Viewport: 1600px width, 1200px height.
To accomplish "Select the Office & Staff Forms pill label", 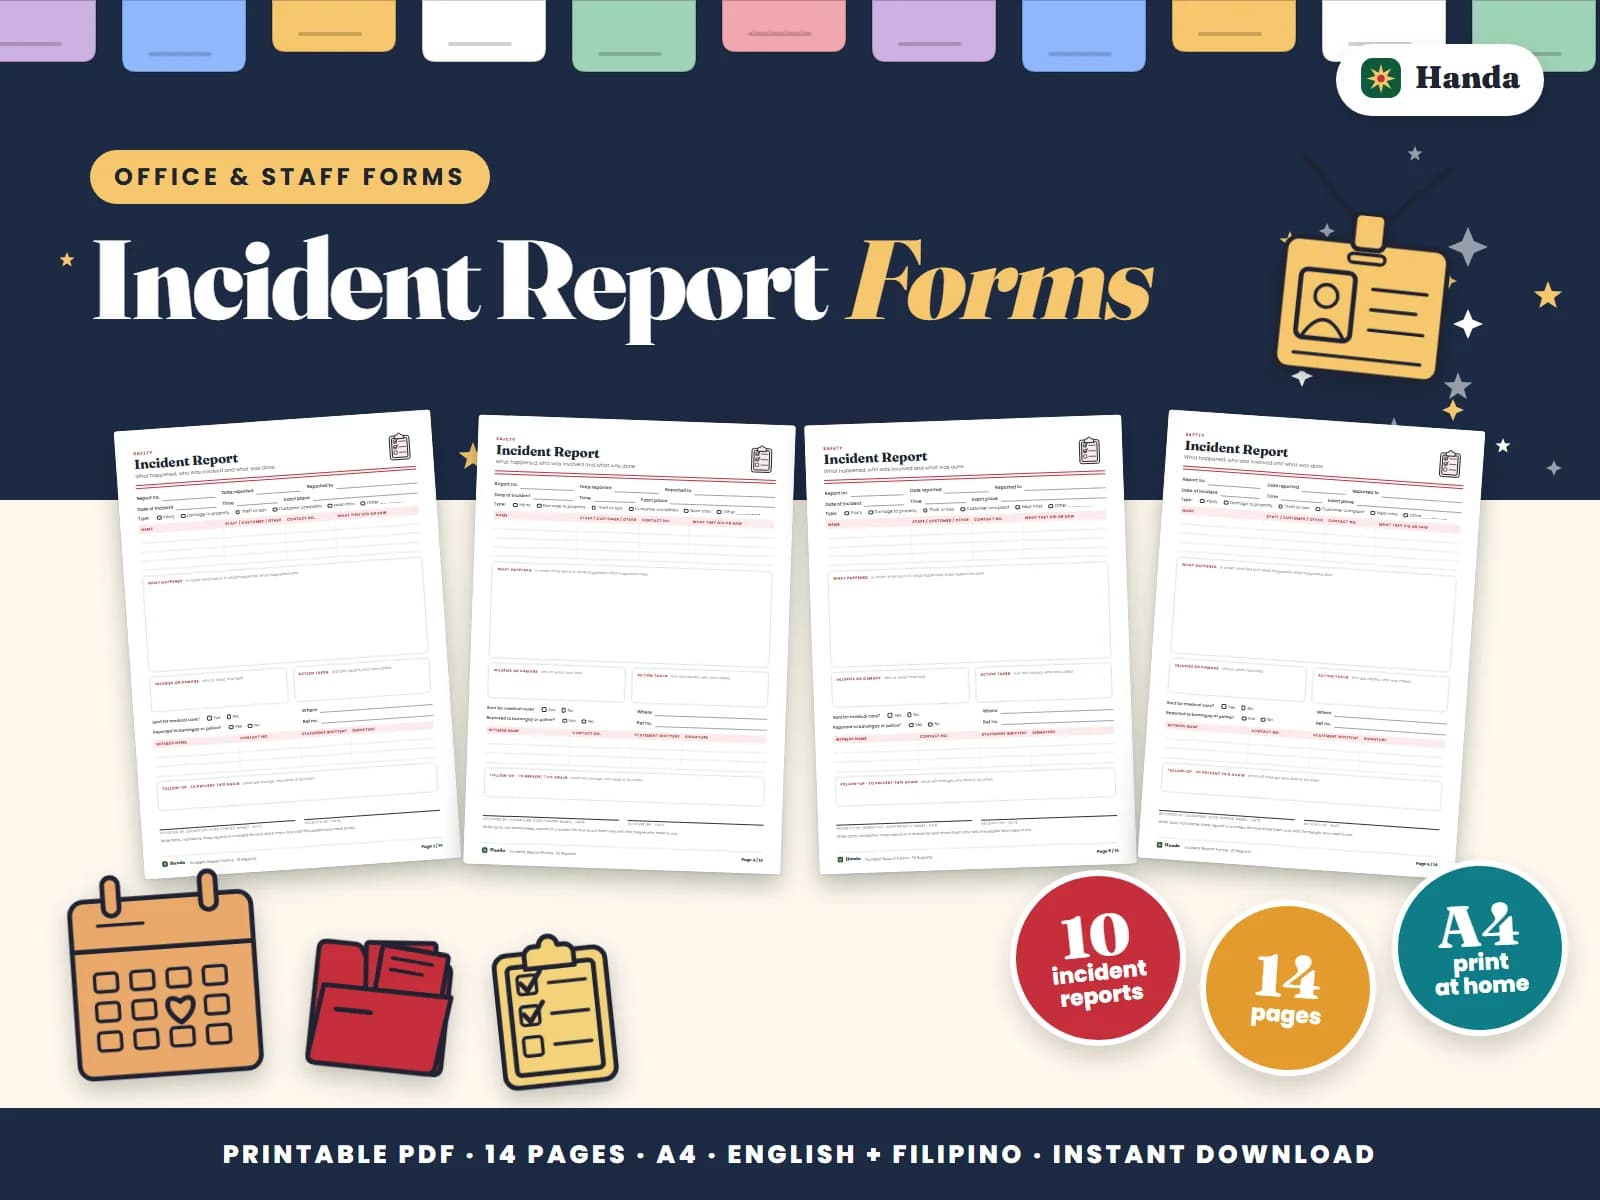I will 289,177.
